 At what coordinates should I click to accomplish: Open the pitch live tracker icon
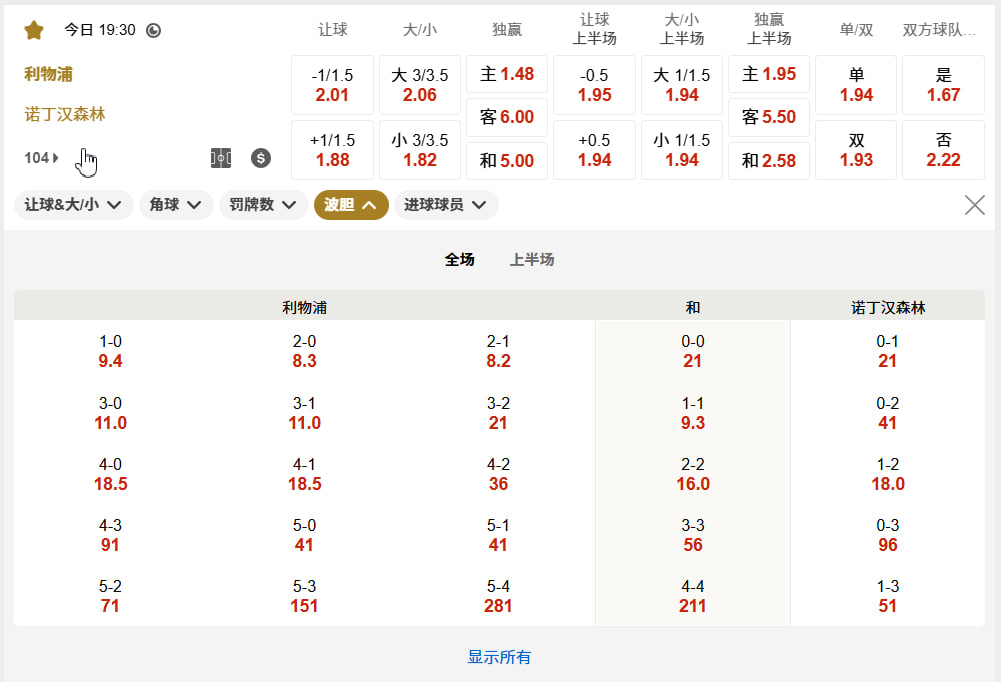(x=221, y=158)
